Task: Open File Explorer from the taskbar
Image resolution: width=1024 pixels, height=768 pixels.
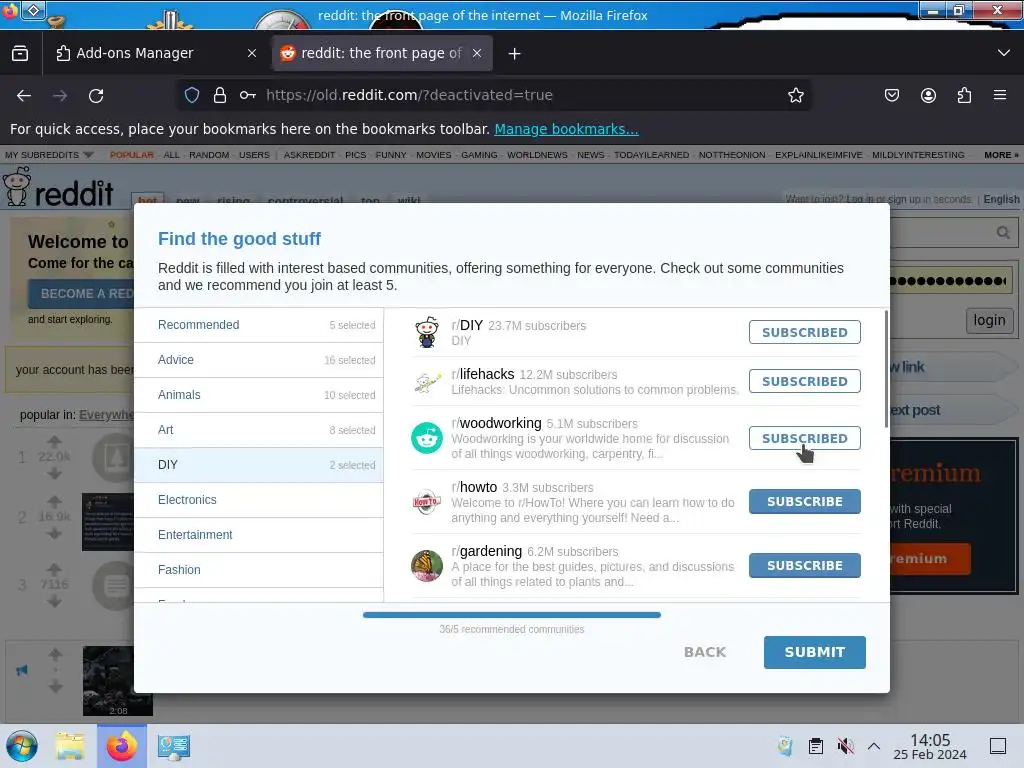Action: 69,746
